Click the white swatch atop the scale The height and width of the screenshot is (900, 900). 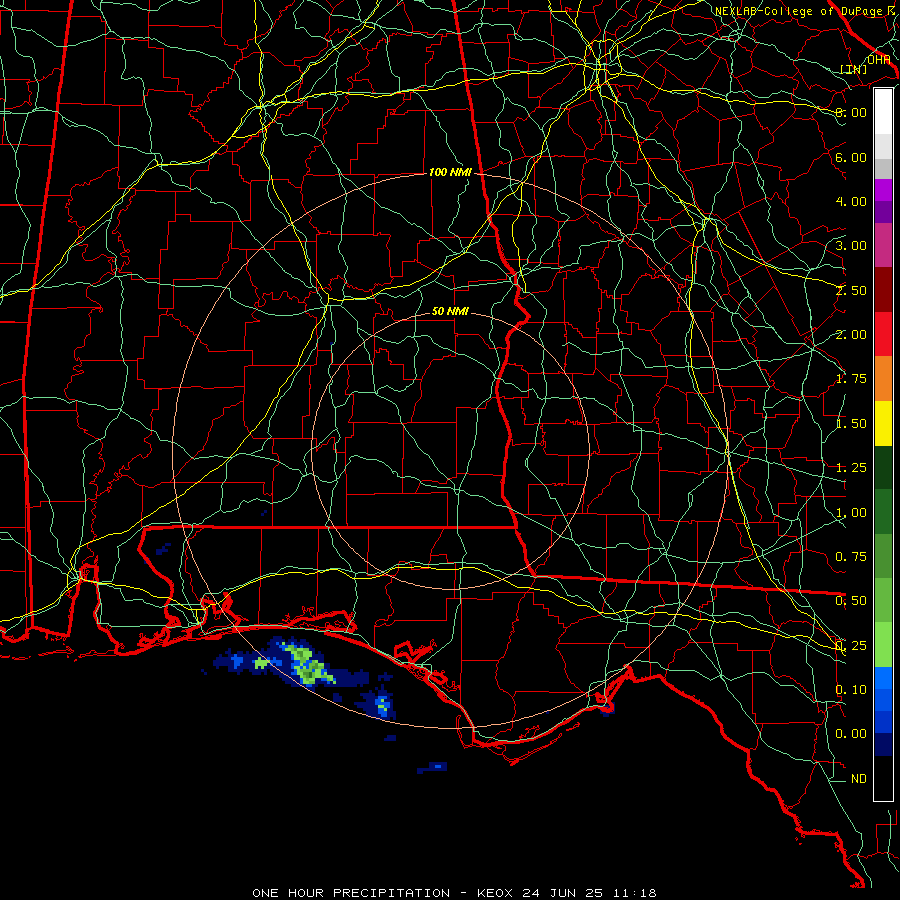(x=883, y=112)
